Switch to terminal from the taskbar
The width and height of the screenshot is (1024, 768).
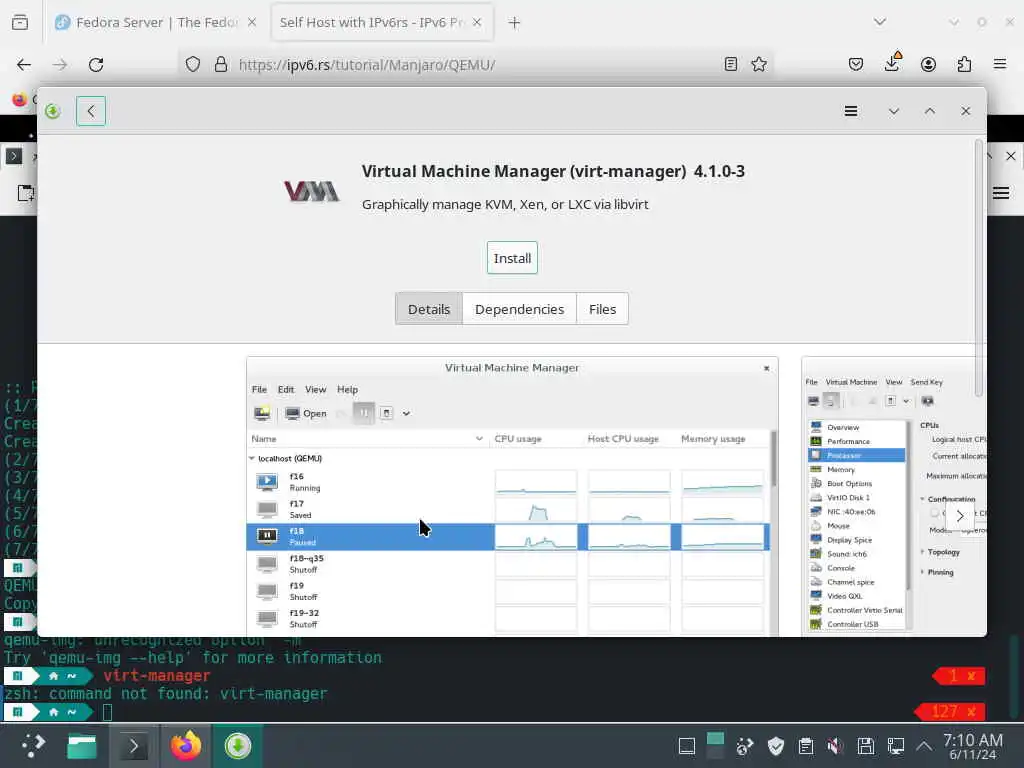(133, 746)
